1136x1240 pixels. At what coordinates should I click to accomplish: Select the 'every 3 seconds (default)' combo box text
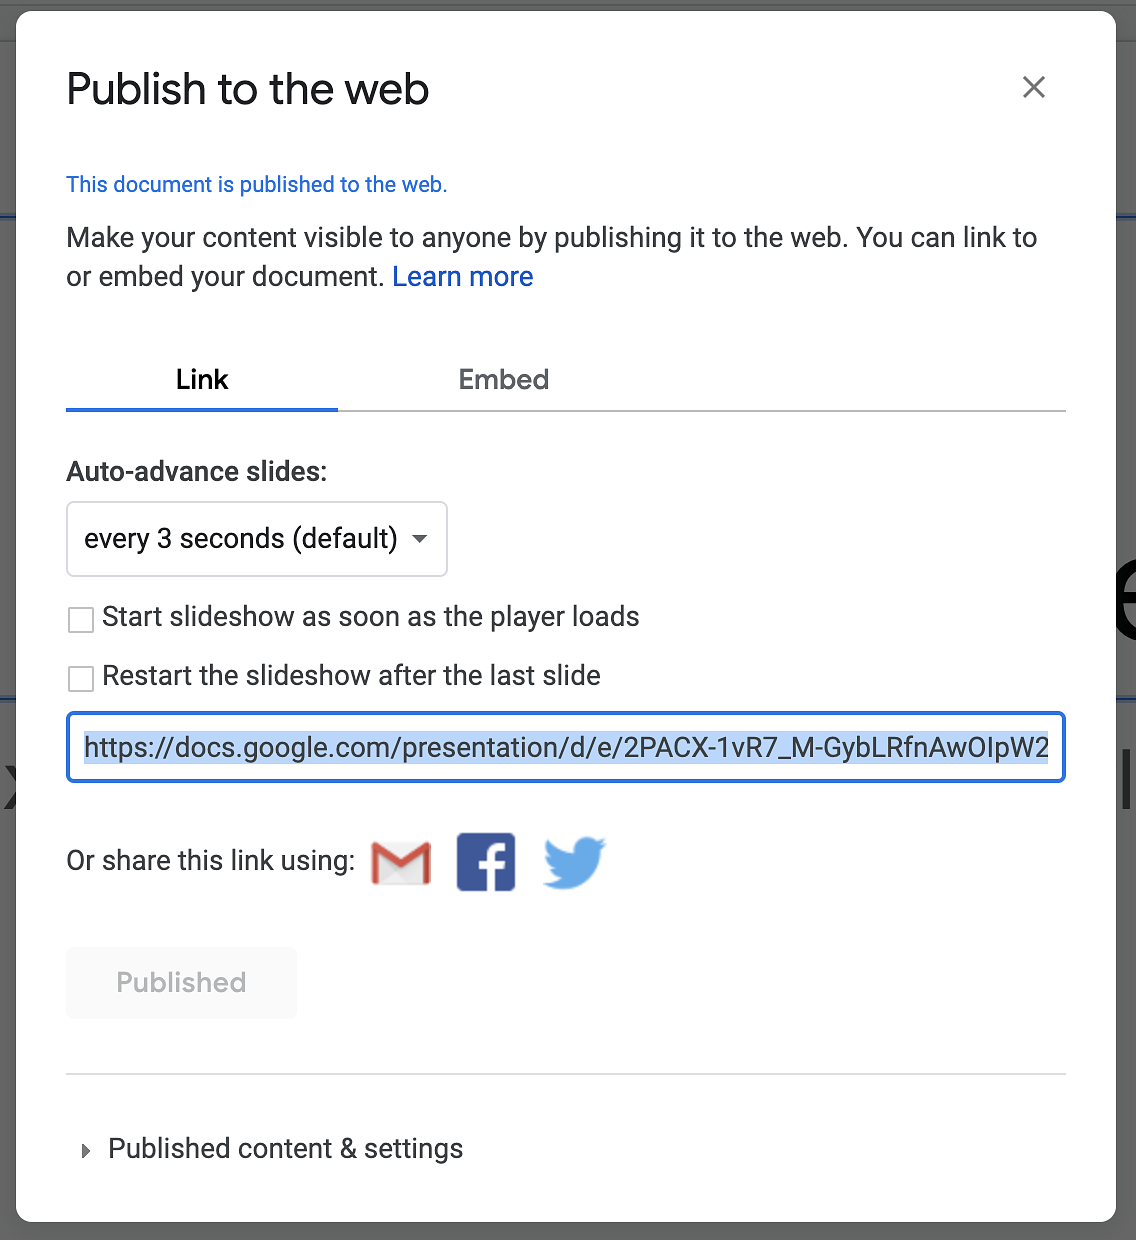point(241,539)
